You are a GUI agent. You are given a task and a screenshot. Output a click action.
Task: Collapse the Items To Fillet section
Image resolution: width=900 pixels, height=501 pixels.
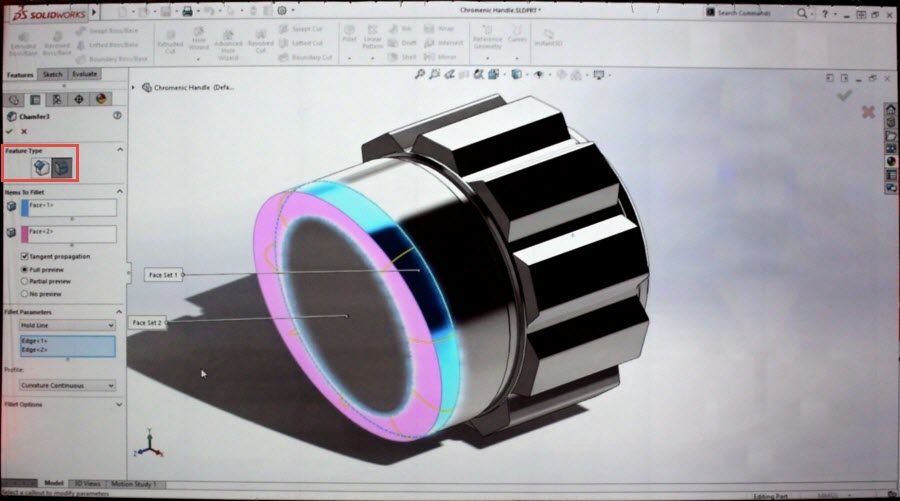(120, 191)
